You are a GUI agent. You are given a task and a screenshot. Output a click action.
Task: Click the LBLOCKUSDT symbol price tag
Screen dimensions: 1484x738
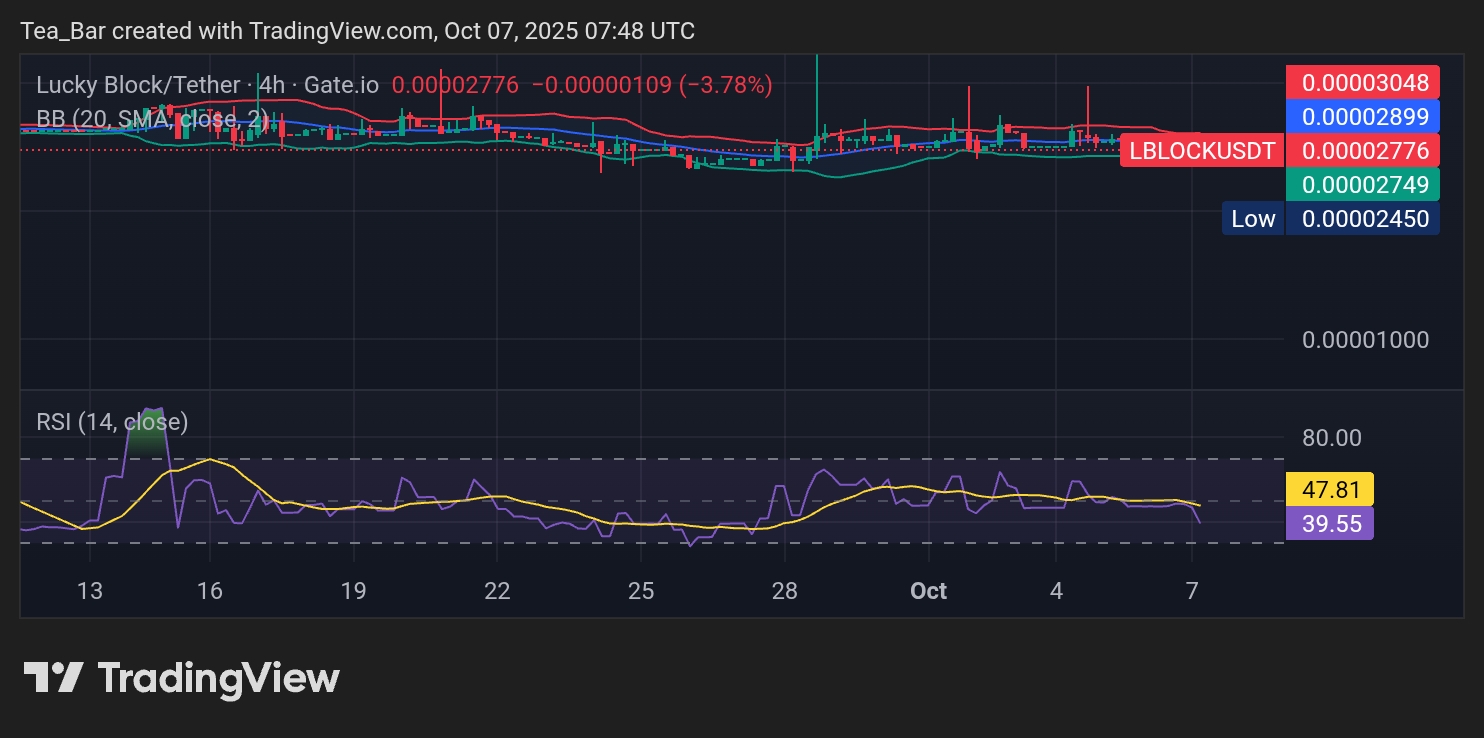click(1202, 151)
